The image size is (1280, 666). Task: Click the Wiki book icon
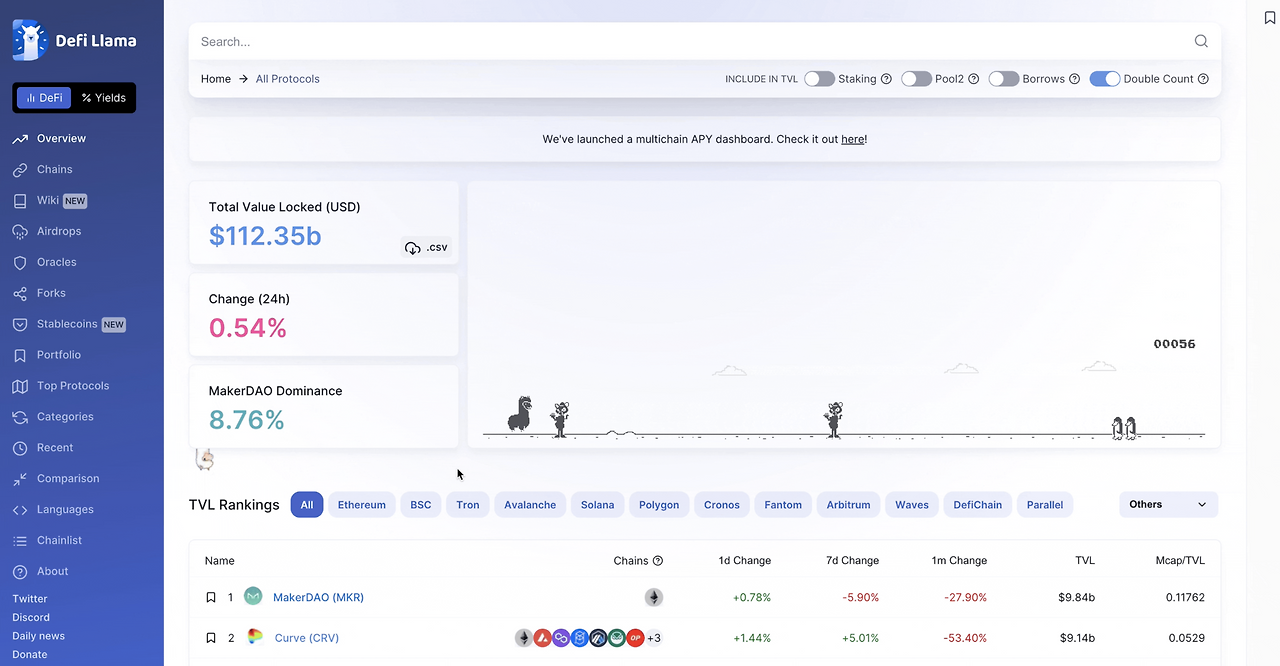pos(19,201)
